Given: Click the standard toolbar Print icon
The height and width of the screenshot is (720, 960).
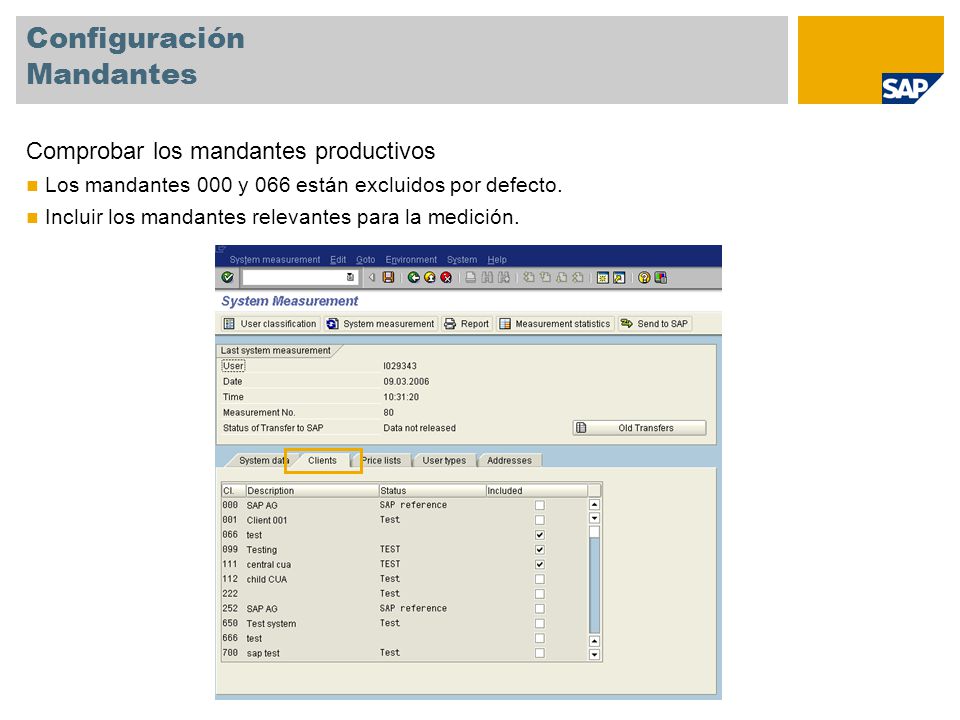Looking at the screenshot, I should pyautogui.click(x=470, y=277).
